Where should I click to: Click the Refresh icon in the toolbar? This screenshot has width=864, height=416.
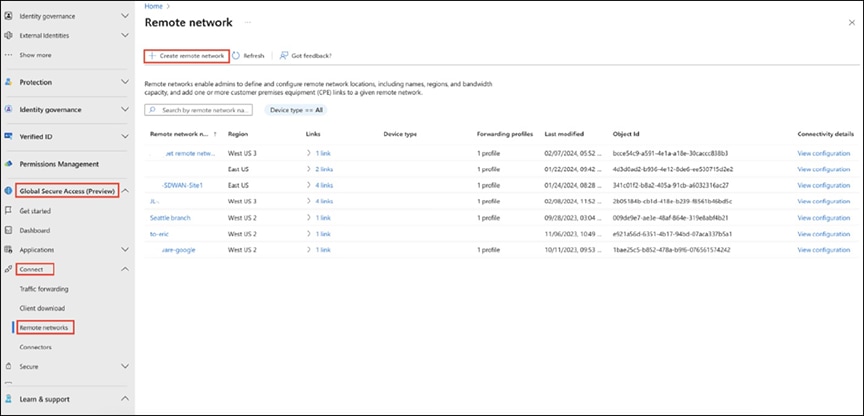(x=236, y=56)
